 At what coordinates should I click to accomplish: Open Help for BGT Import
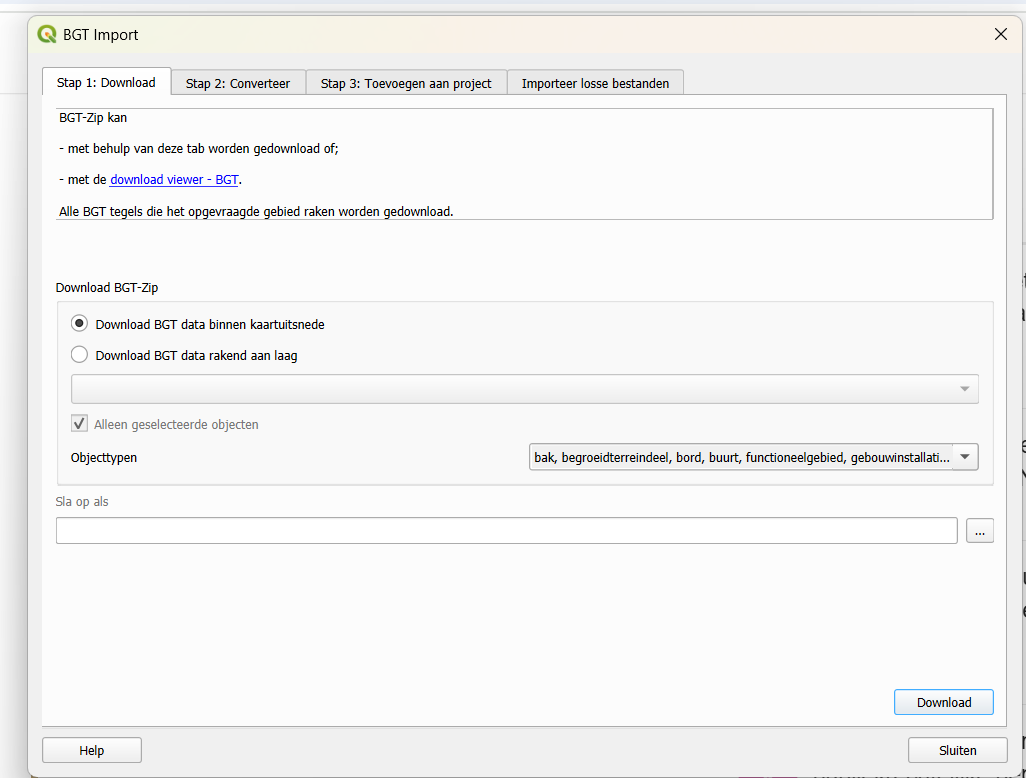[x=92, y=750]
